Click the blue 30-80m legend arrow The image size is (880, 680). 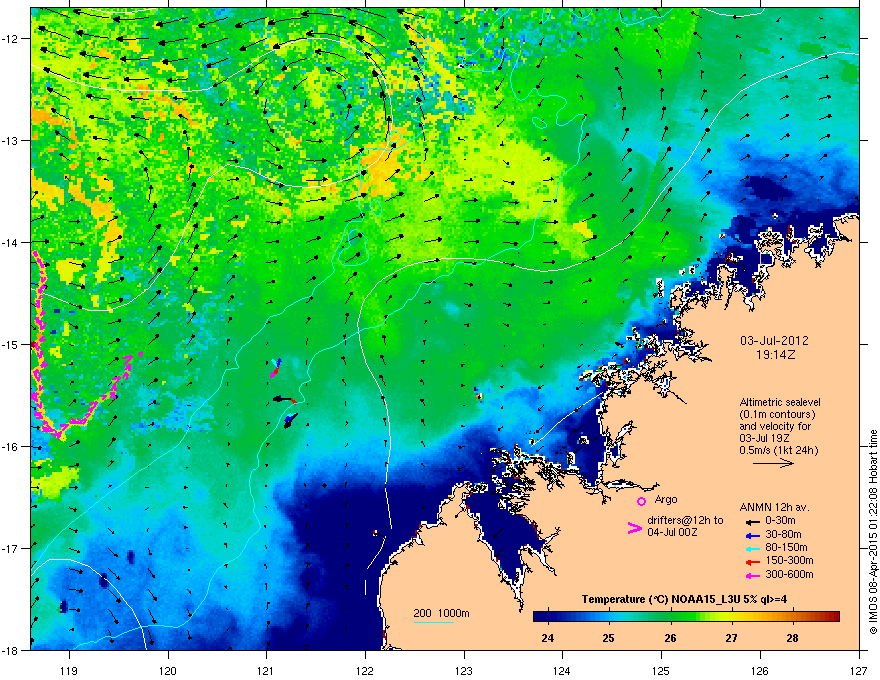point(753,535)
